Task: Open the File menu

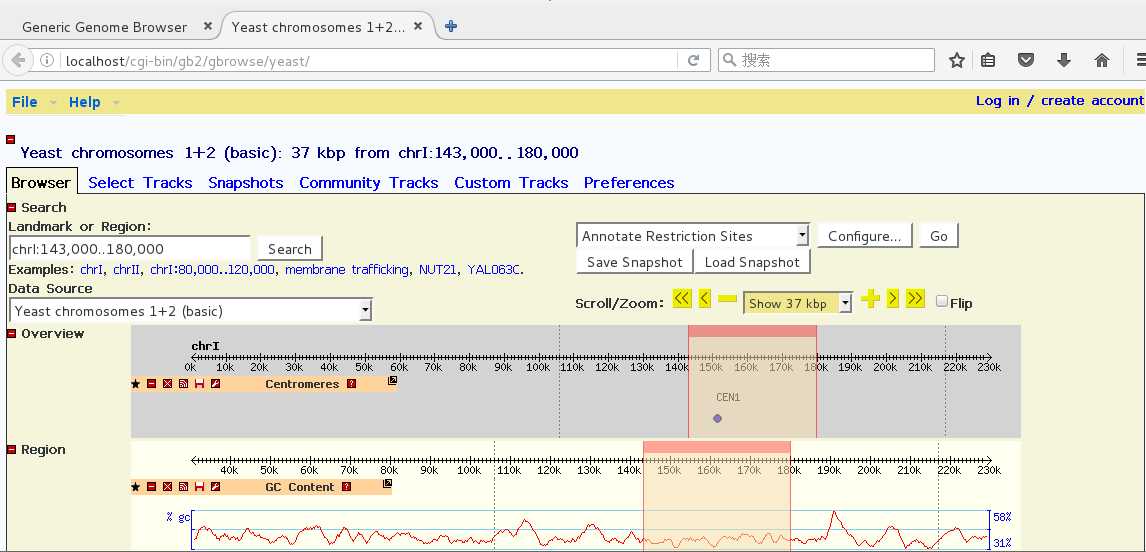Action: (25, 102)
